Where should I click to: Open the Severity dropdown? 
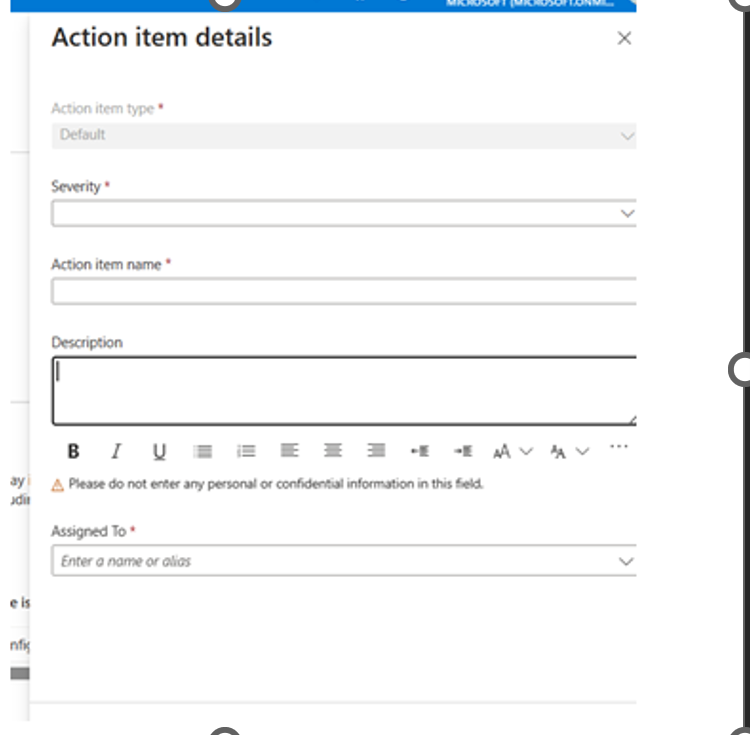point(344,213)
